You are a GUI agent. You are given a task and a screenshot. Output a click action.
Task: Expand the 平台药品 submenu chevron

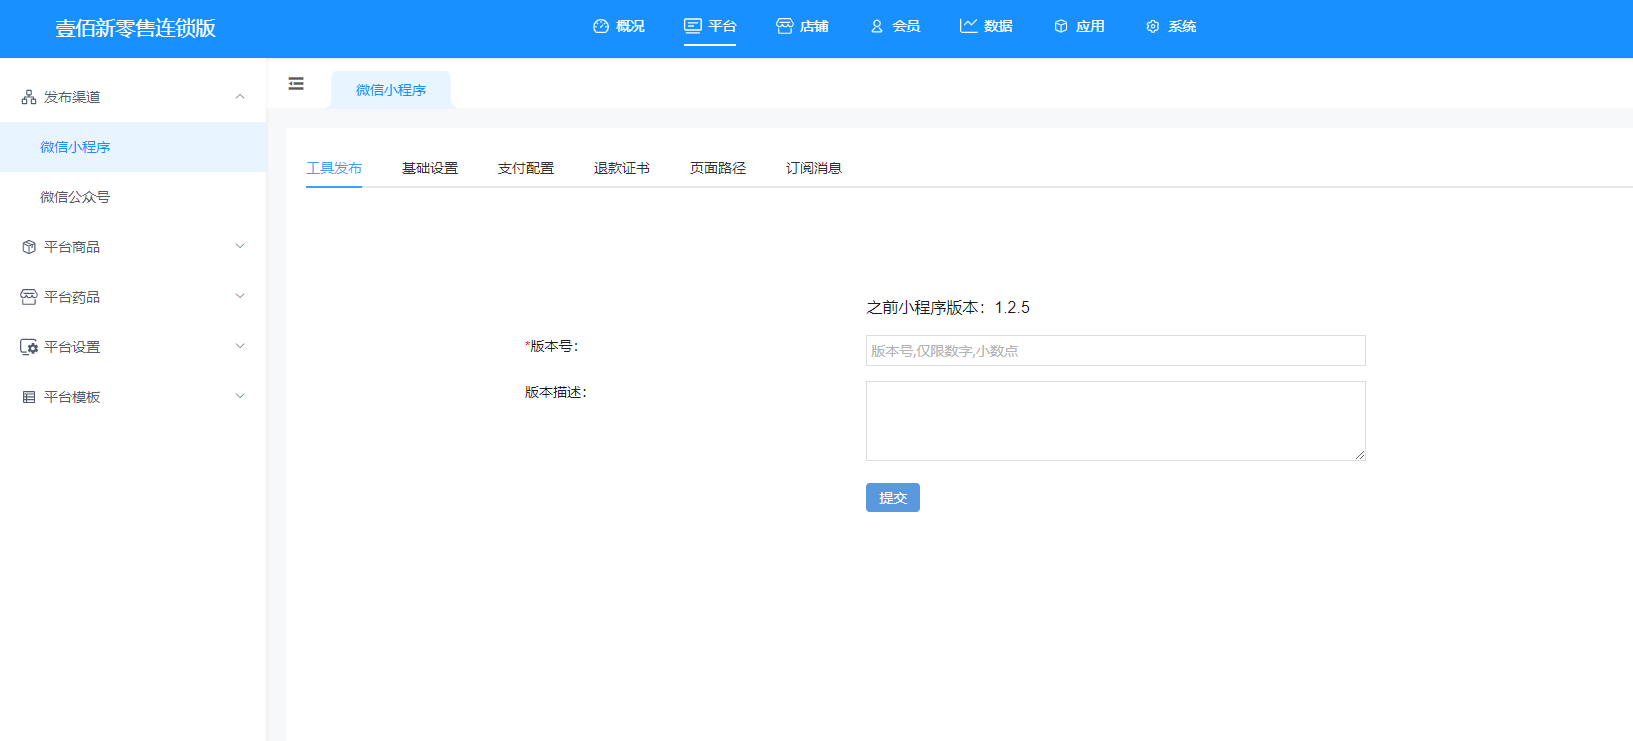pyautogui.click(x=240, y=296)
